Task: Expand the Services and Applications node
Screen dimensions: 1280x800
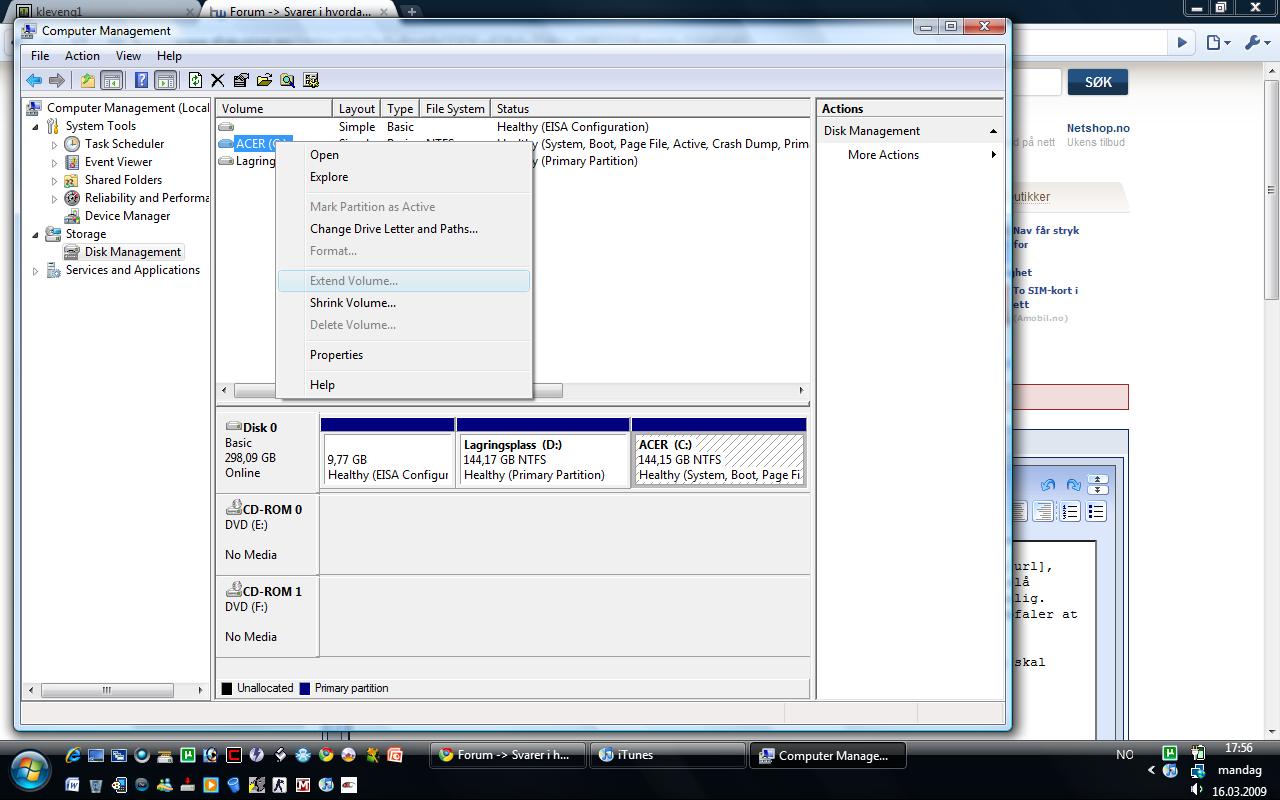Action: tap(36, 270)
